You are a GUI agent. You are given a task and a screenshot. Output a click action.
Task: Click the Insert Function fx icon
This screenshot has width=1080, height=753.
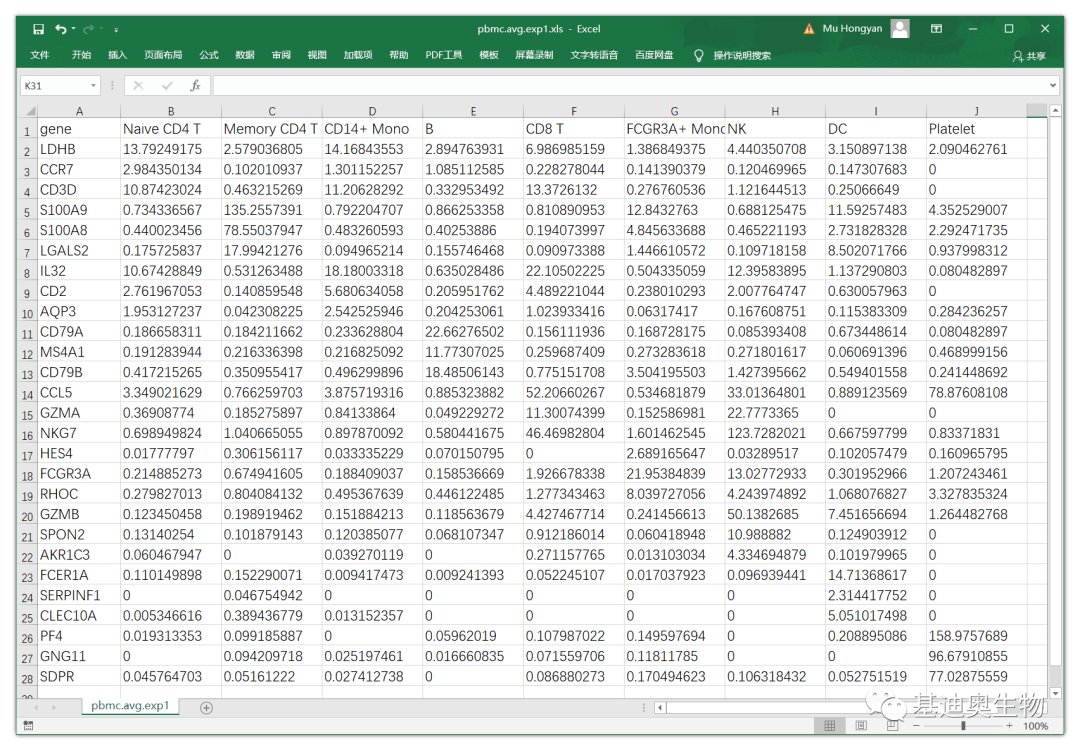[196, 86]
